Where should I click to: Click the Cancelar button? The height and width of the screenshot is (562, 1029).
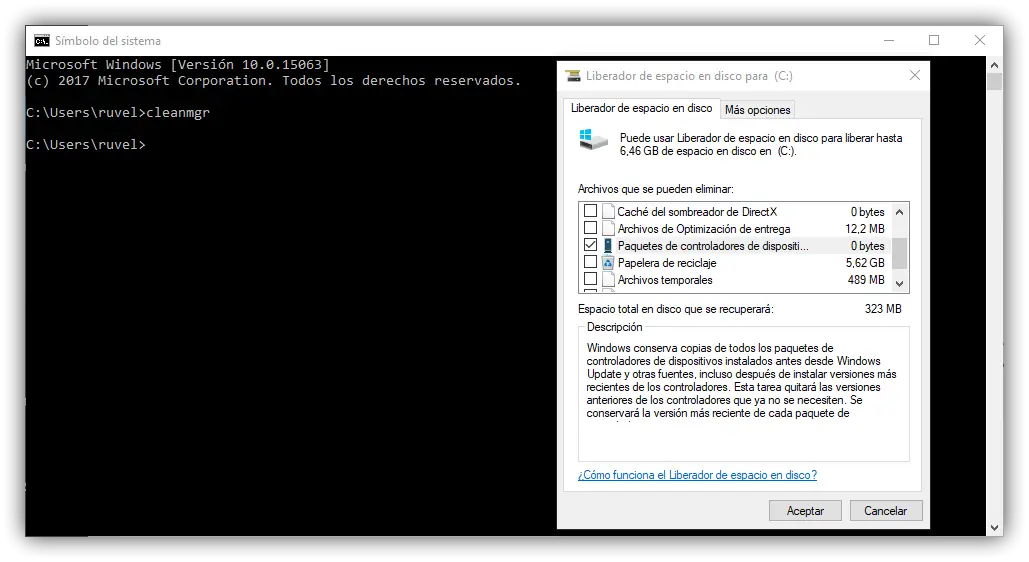885,511
